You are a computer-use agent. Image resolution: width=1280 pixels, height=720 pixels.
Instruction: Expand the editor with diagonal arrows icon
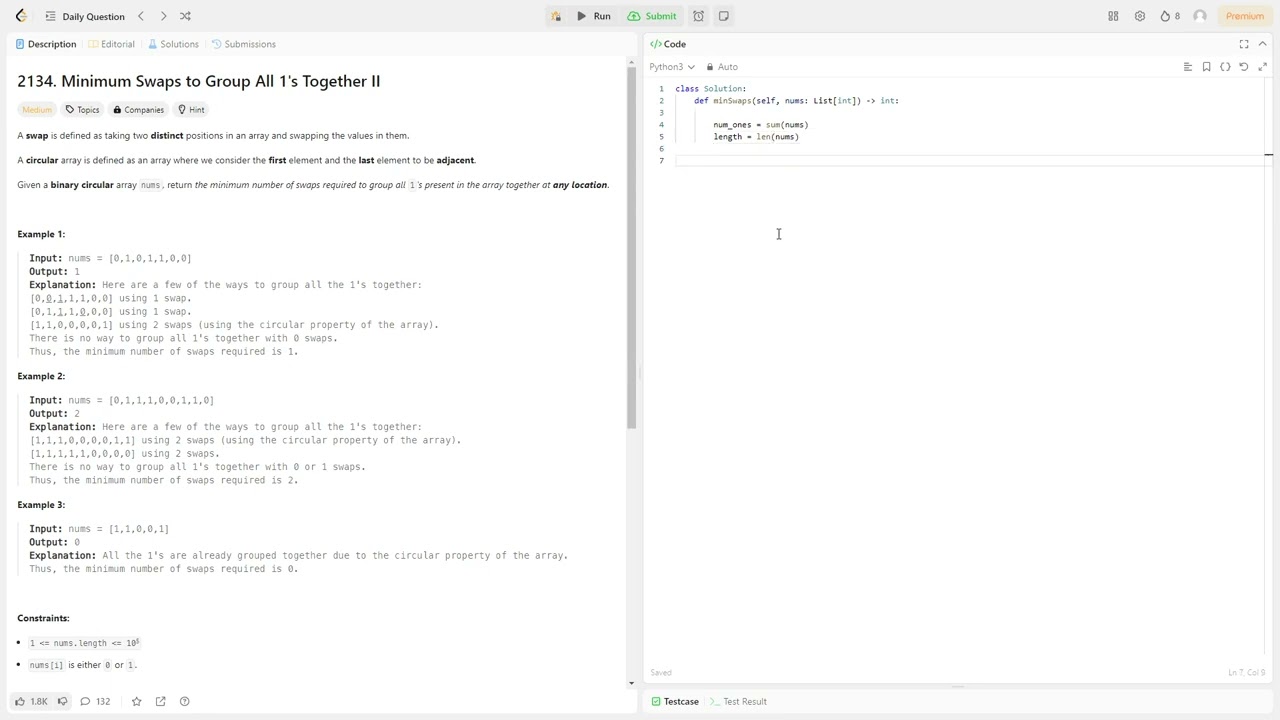[1262, 67]
